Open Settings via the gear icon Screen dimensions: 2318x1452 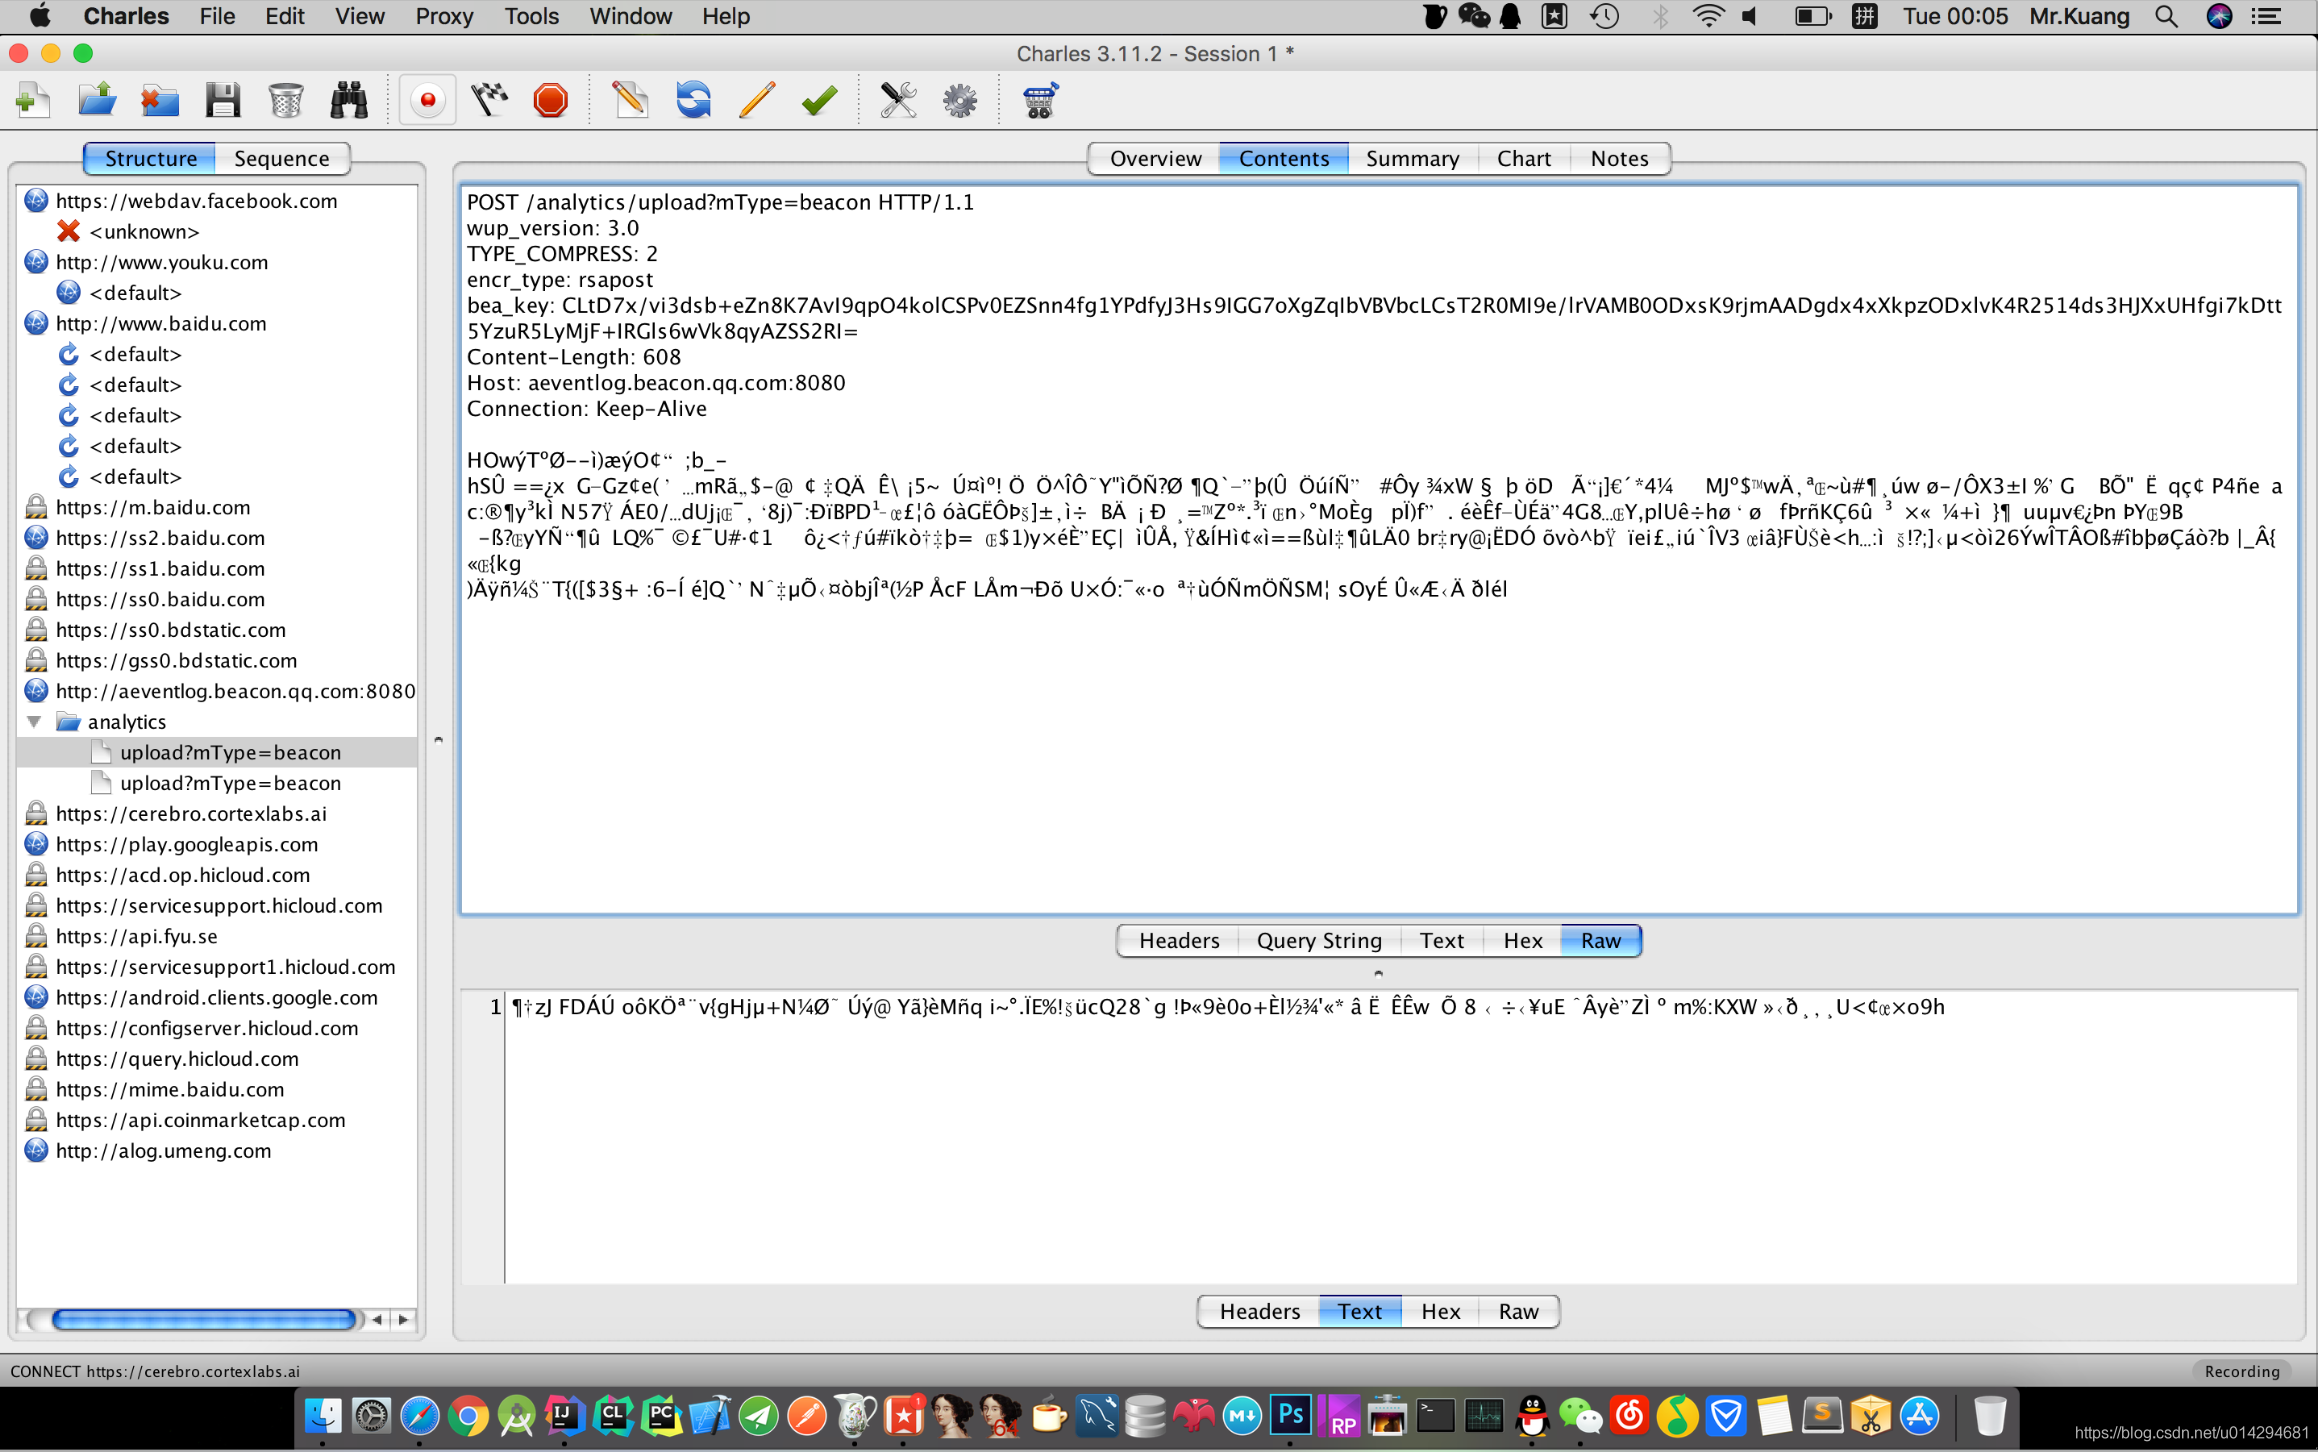point(959,100)
